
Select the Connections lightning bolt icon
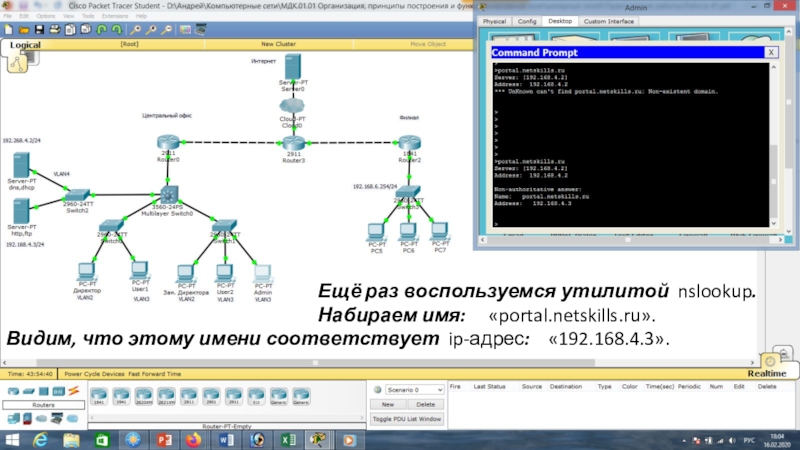[74, 391]
